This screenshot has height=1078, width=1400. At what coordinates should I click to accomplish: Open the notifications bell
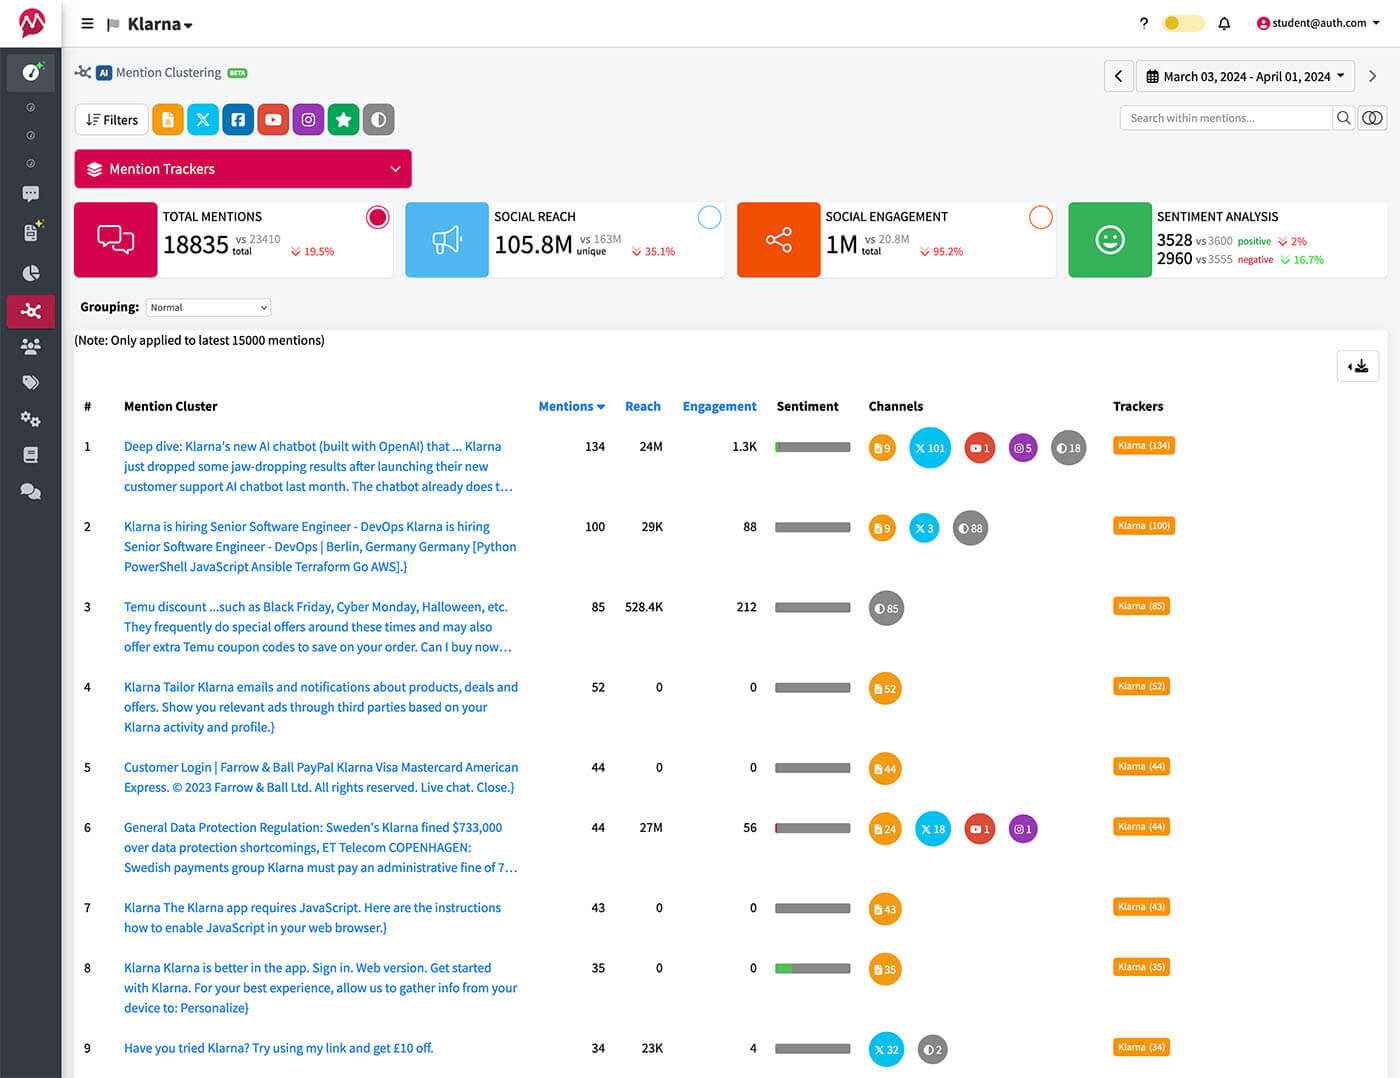click(1224, 23)
